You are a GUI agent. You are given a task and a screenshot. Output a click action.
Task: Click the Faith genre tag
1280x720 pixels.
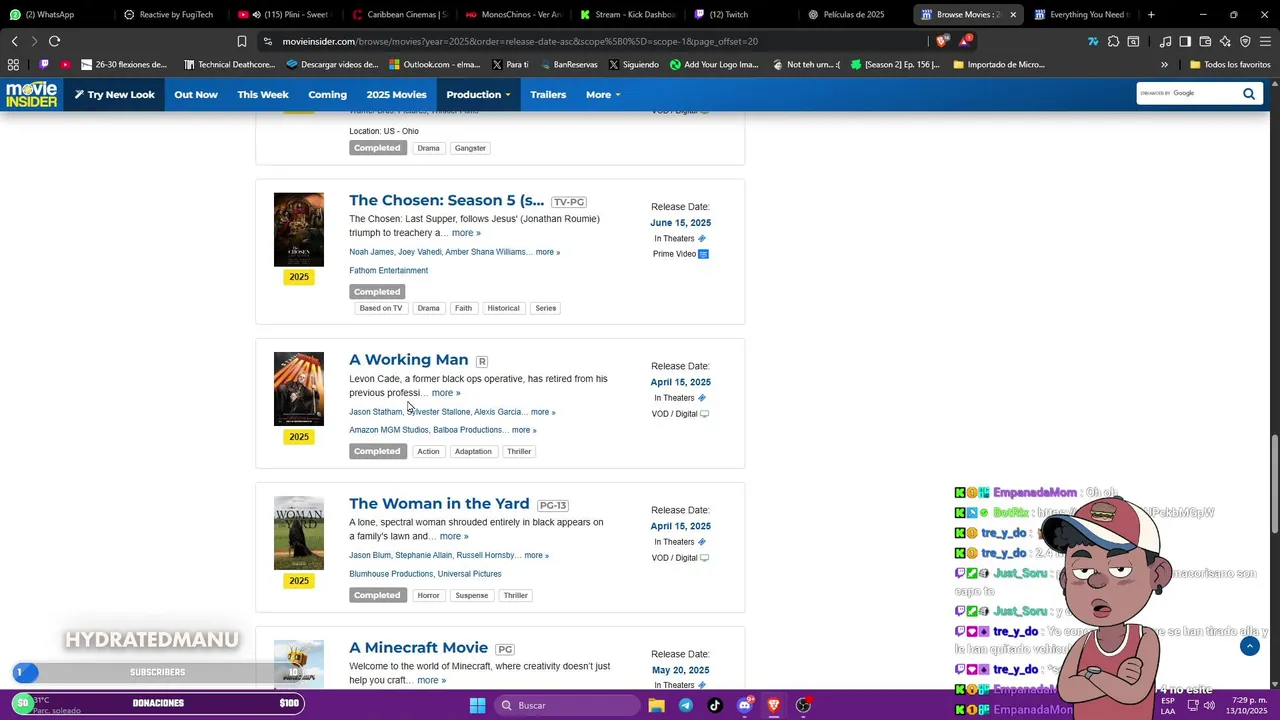[463, 308]
